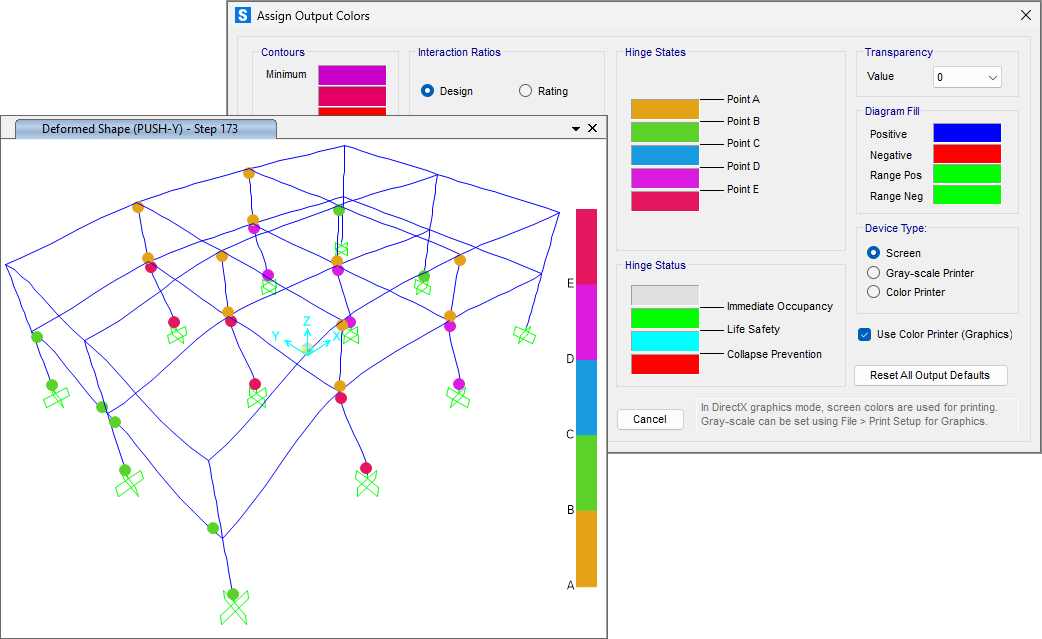Click the Deformed Shape (PUSH-Y) title bar

pos(140,128)
